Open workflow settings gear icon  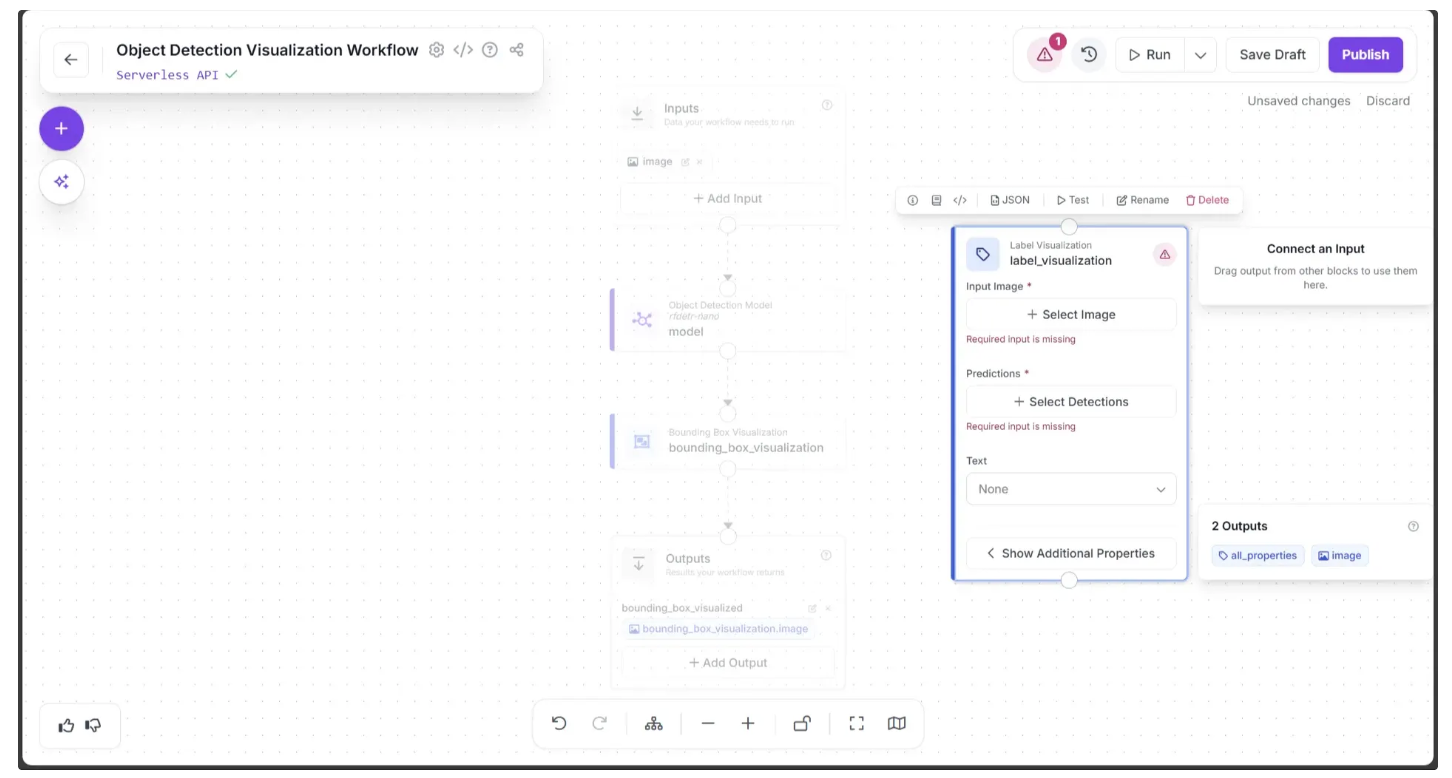coord(436,50)
